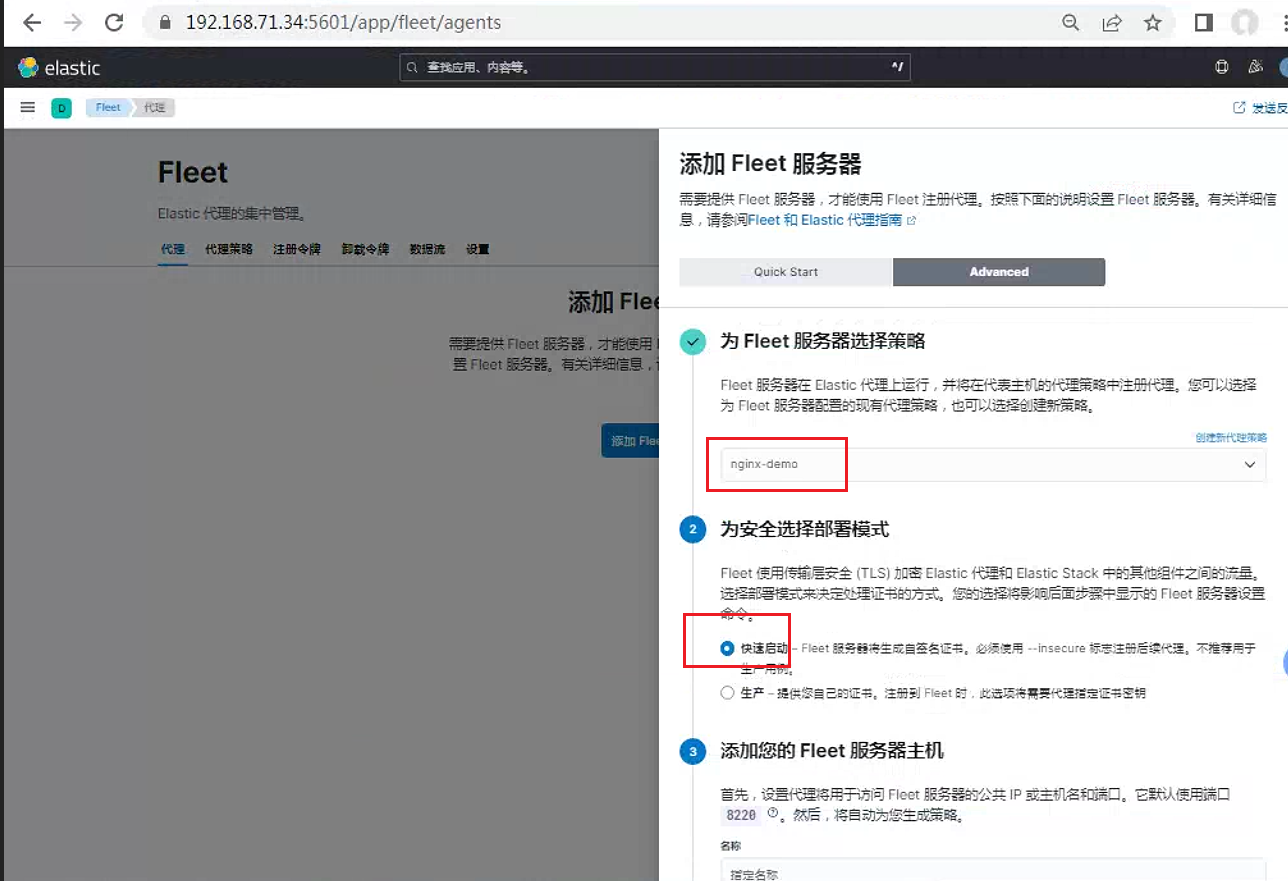The width and height of the screenshot is (1288, 881).
Task: Open the Kibana hamburger navigation menu
Action: click(28, 107)
